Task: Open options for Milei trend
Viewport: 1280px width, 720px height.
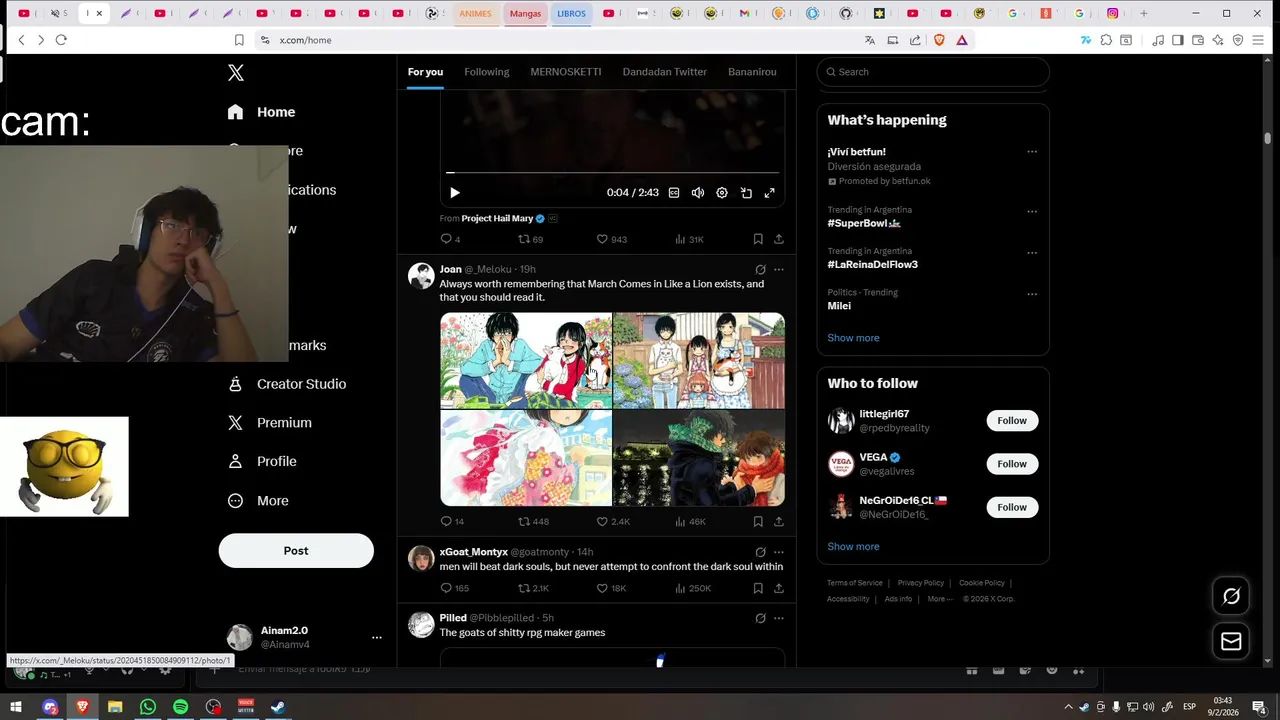Action: 1032,294
